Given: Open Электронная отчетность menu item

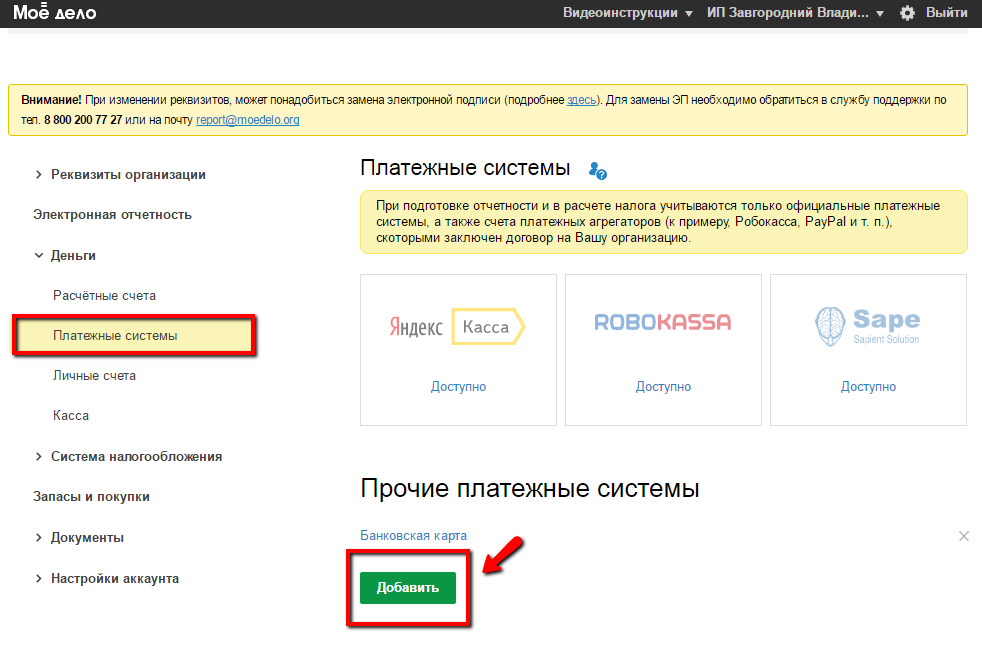Looking at the screenshot, I should pyautogui.click(x=112, y=214).
